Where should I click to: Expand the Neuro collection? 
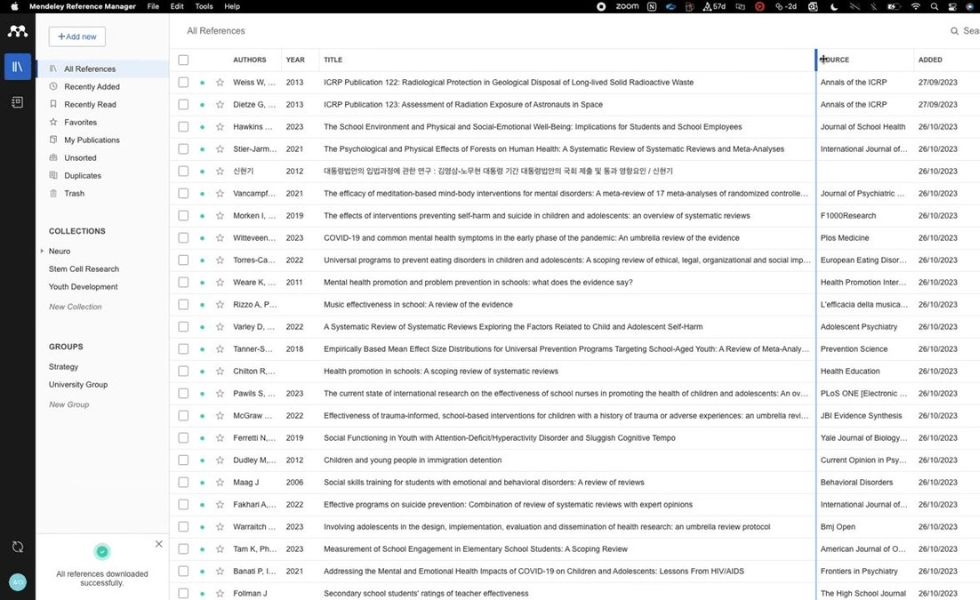tap(42, 251)
